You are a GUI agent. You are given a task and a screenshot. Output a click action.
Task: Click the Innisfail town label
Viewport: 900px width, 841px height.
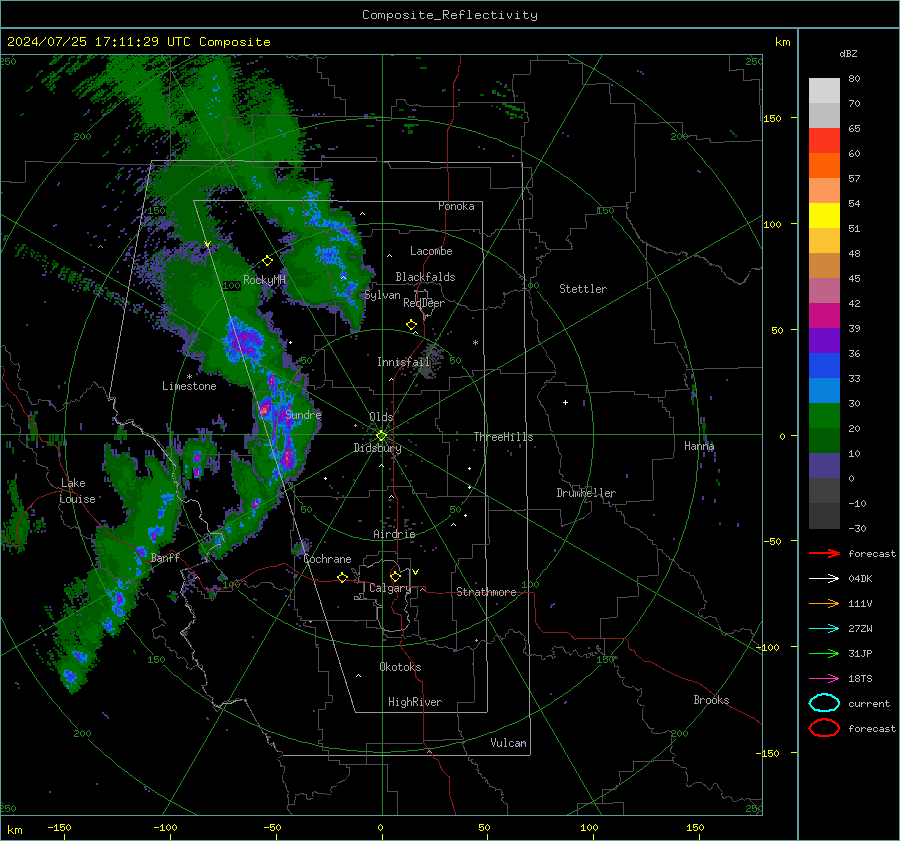point(403,362)
